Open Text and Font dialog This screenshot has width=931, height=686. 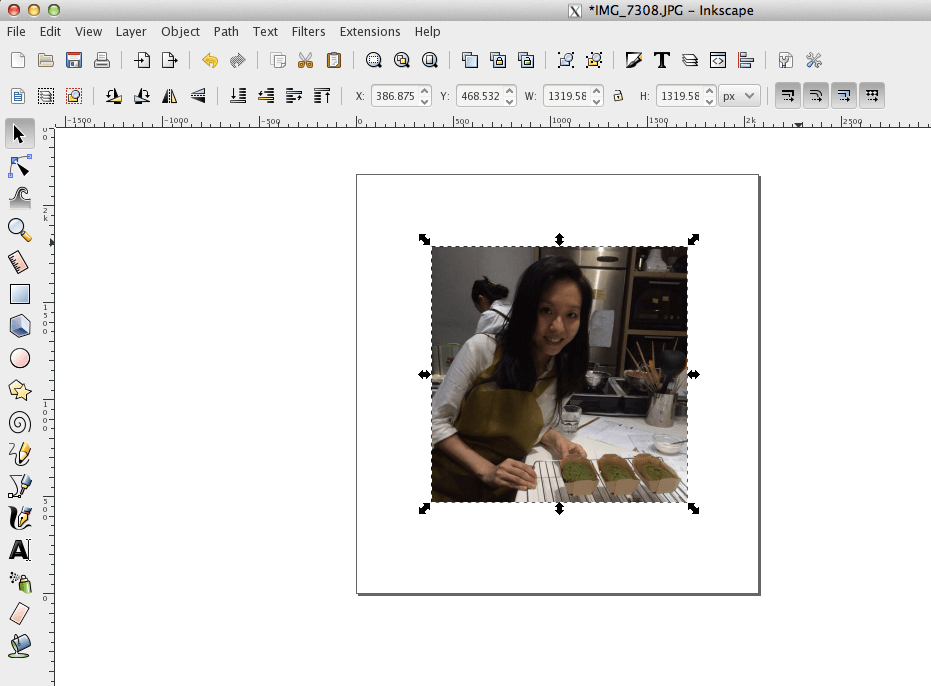(x=661, y=60)
